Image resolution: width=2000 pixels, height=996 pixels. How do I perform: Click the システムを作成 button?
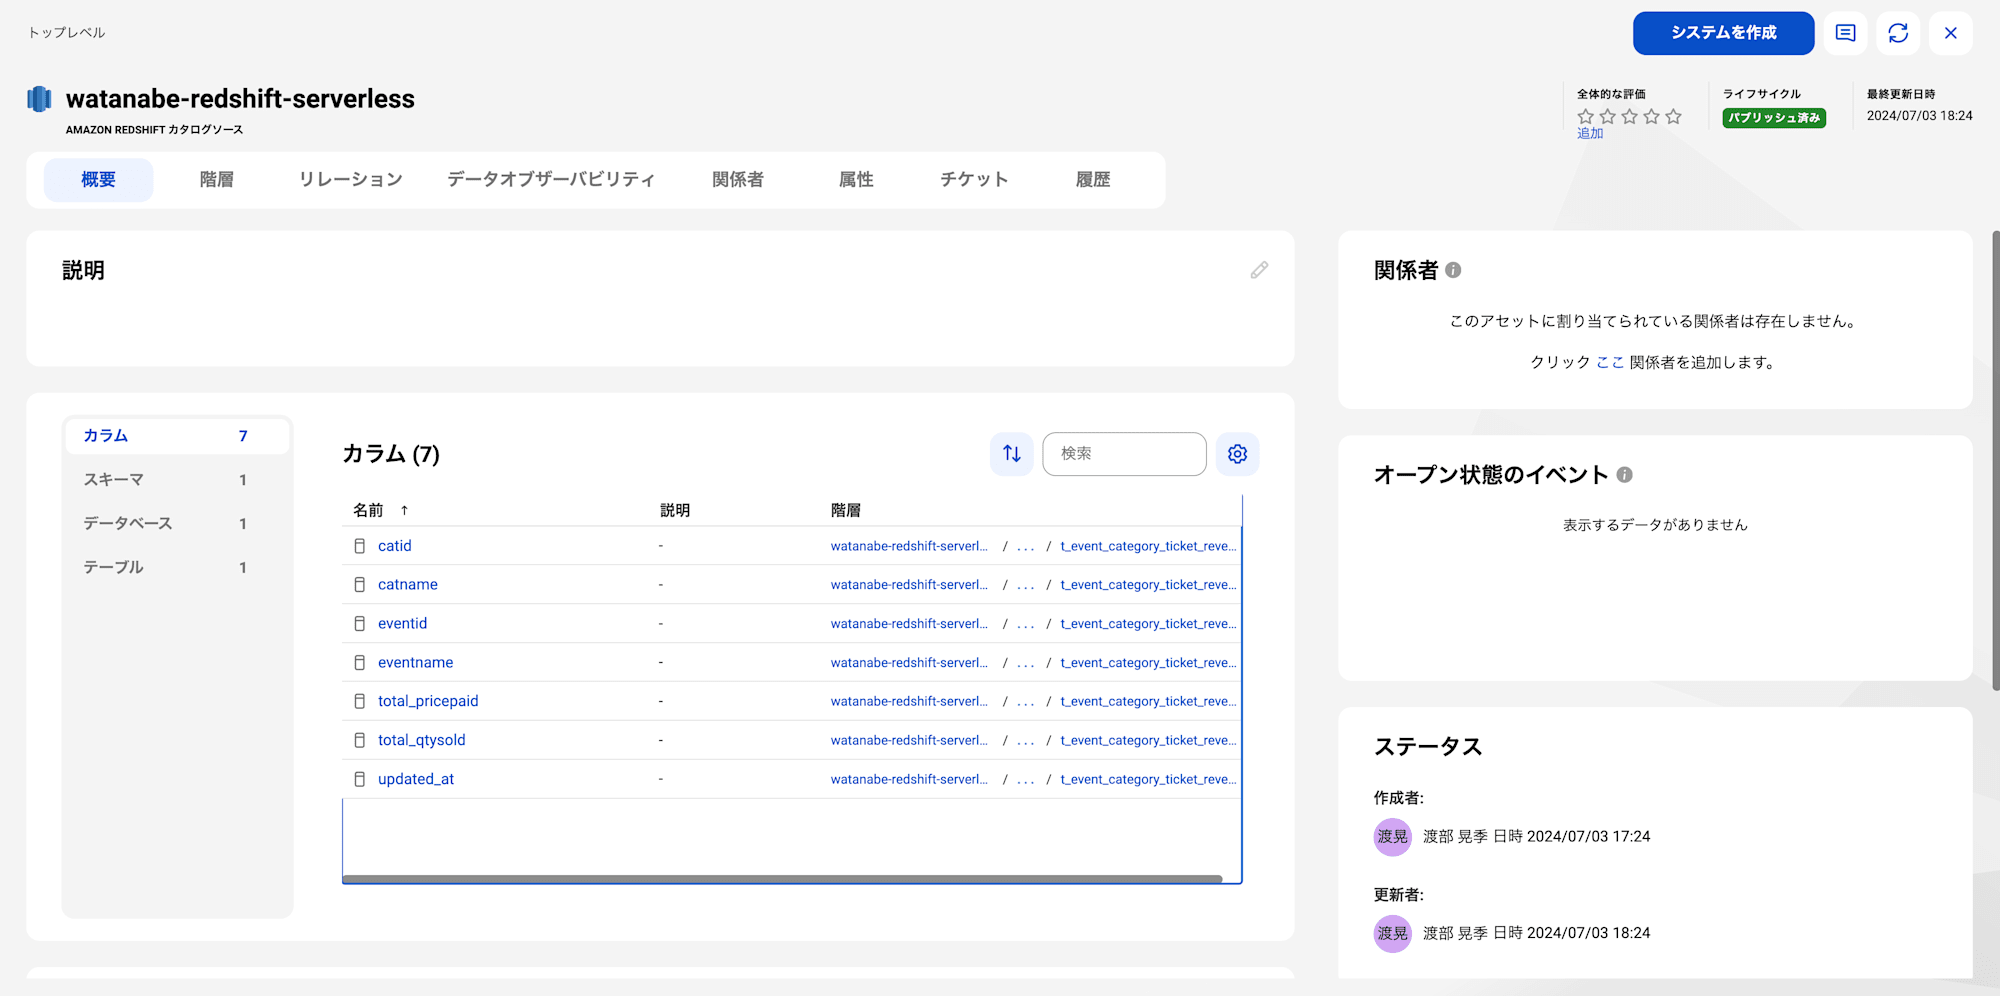[1723, 33]
